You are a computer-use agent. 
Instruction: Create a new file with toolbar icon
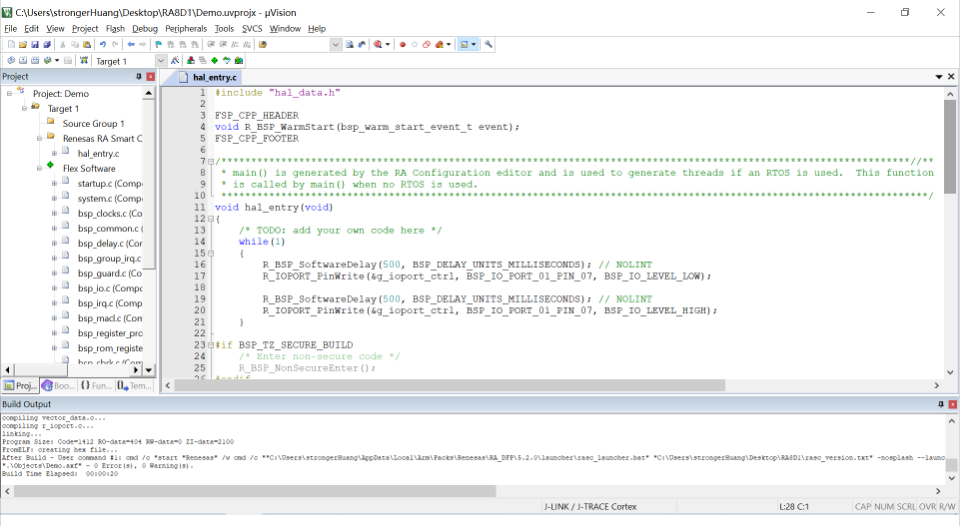pyautogui.click(x=11, y=44)
